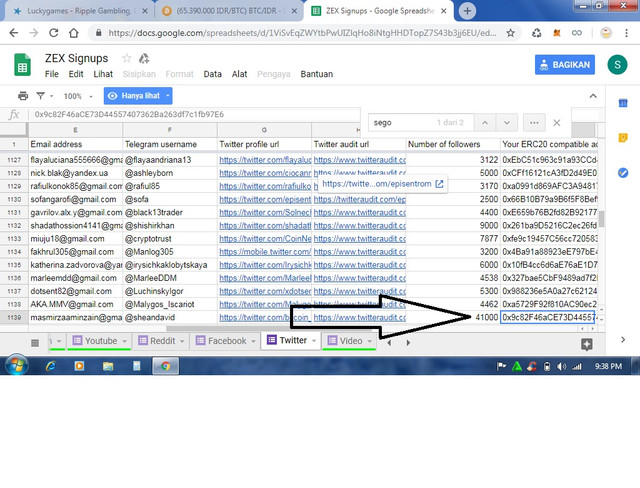The height and width of the screenshot is (488, 640).
Task: Open the Bantuan menu
Action: coord(317,74)
